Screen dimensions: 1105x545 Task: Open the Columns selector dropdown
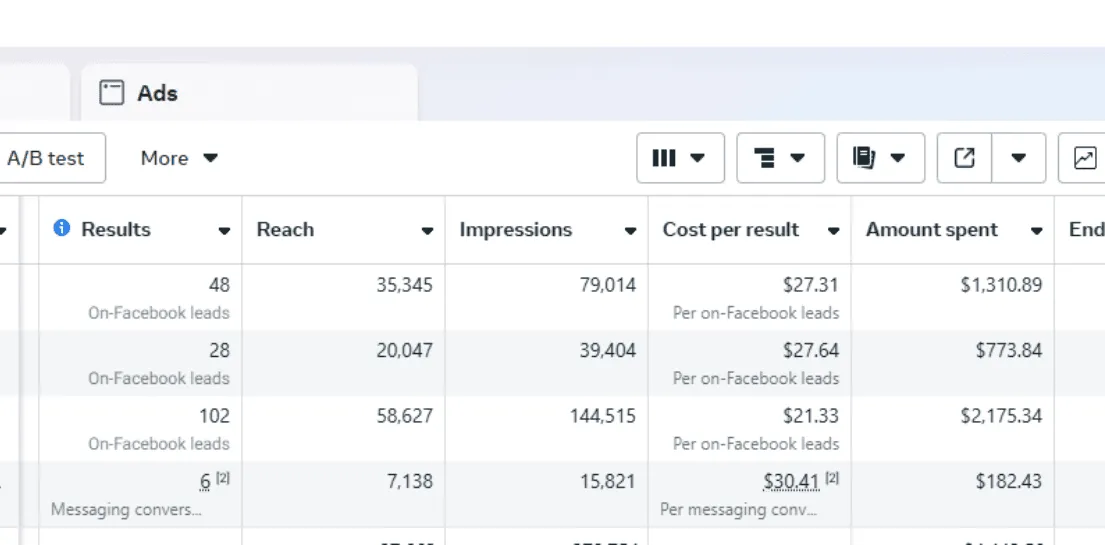[x=680, y=158]
